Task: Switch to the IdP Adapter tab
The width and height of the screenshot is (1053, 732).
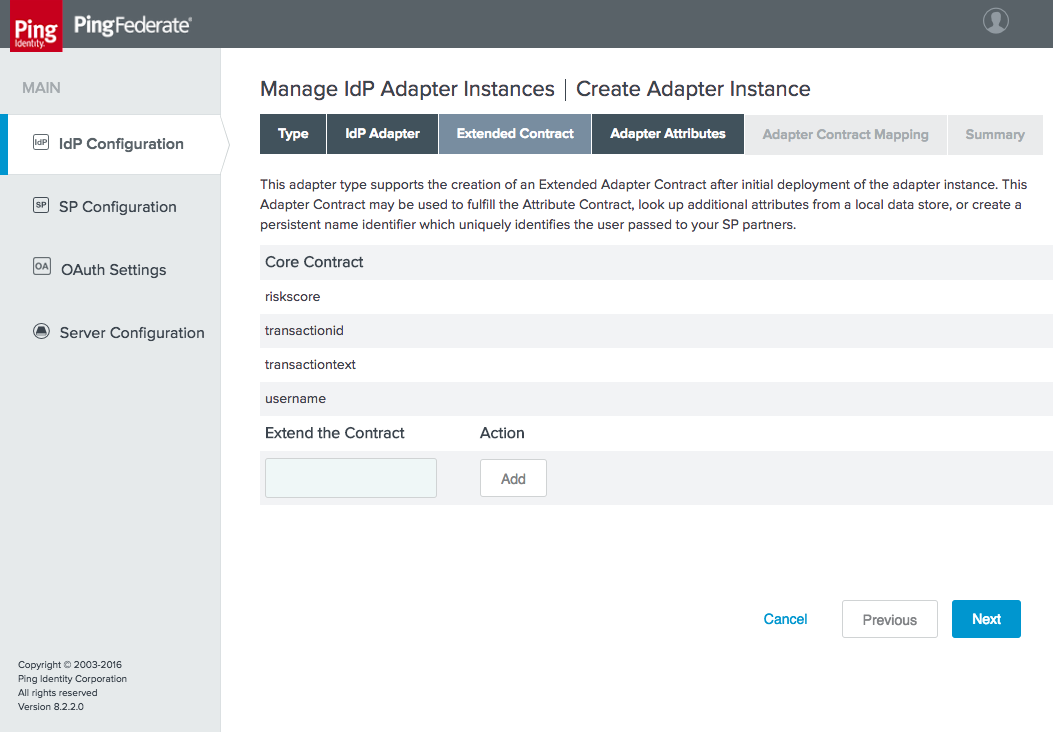Action: click(x=382, y=134)
